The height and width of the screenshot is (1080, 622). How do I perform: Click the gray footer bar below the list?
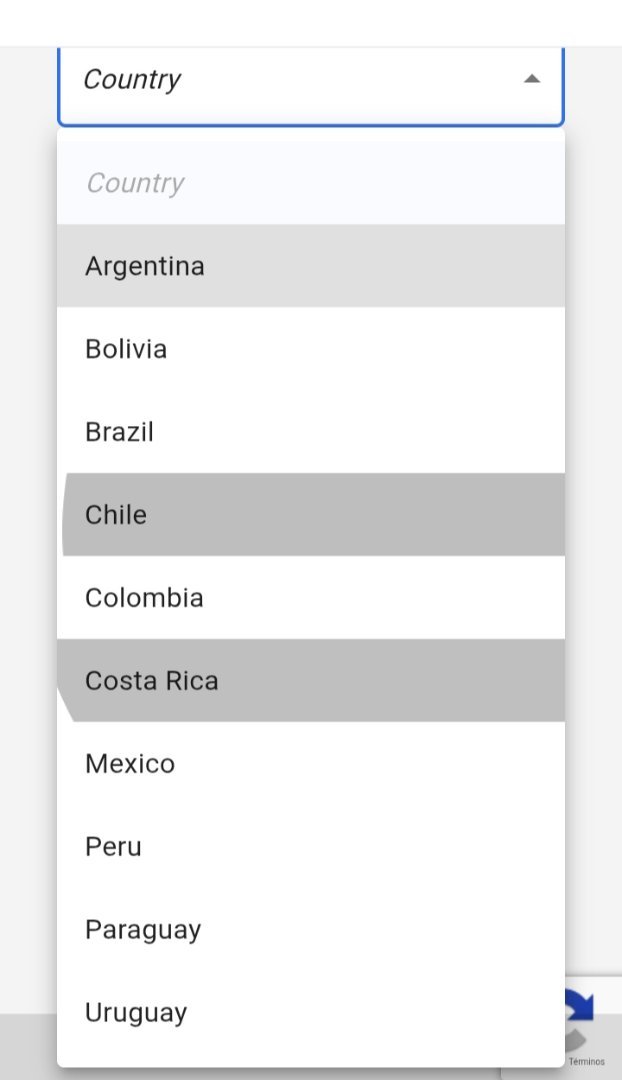28,1046
